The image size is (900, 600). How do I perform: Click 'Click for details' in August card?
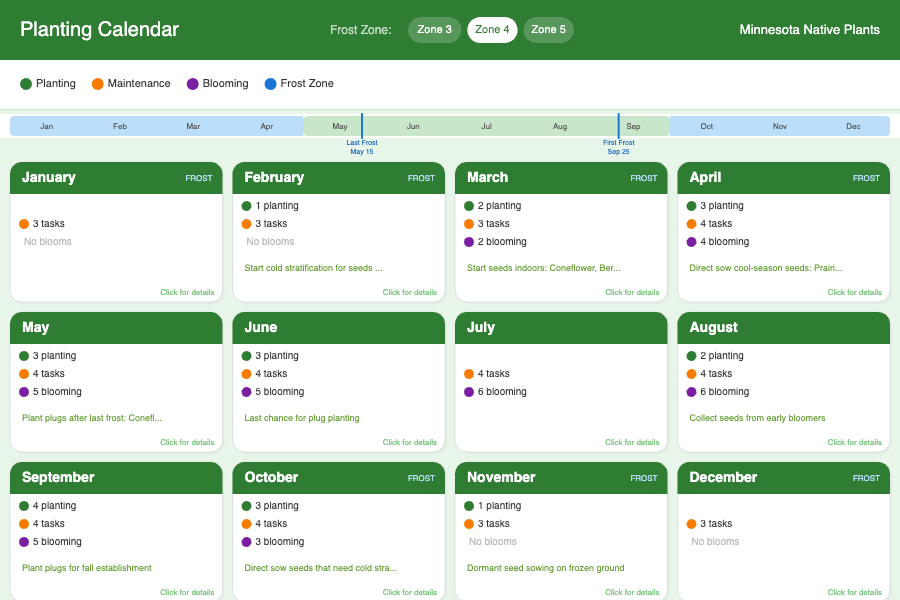(855, 442)
